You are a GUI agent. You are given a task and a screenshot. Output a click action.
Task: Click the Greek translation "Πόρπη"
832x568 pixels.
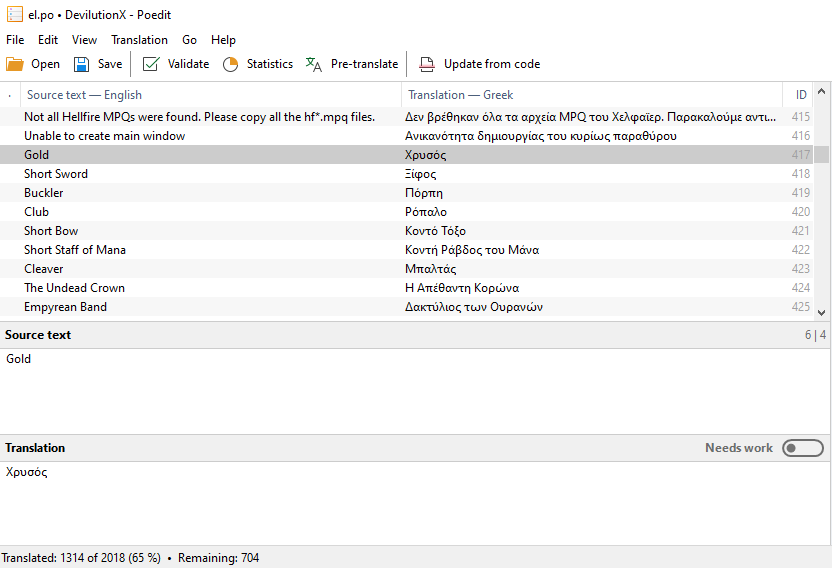[423, 193]
